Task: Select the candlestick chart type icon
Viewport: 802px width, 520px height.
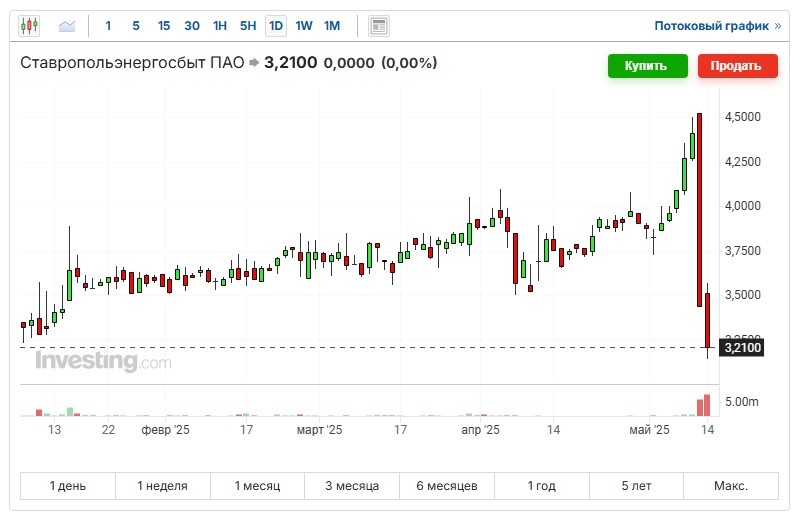Action: coord(29,26)
